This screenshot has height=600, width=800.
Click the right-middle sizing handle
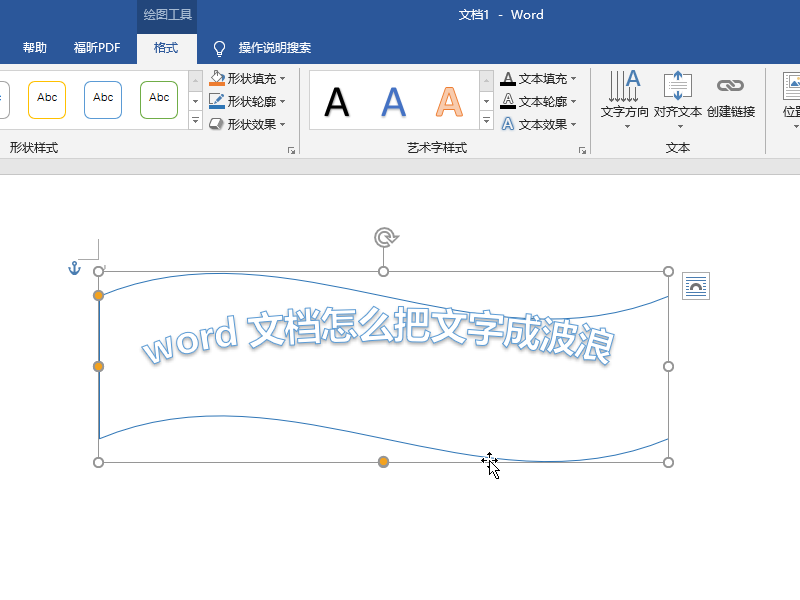tap(668, 366)
